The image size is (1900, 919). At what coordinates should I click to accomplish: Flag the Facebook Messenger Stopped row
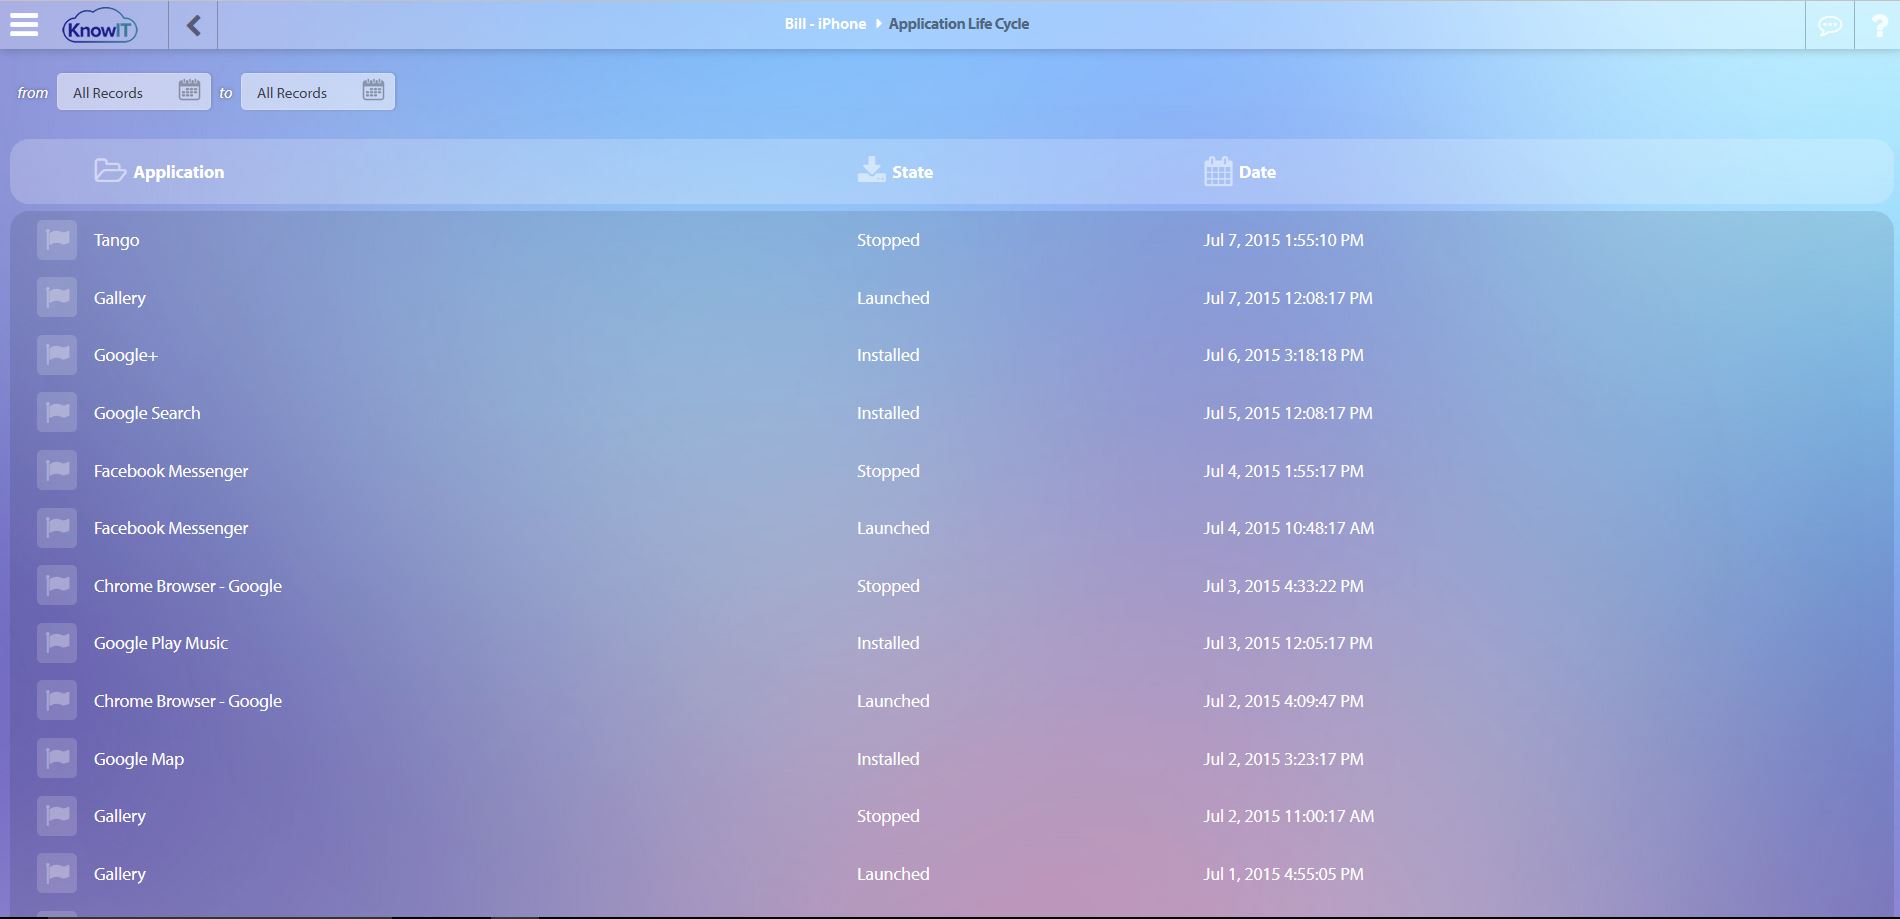(x=57, y=471)
